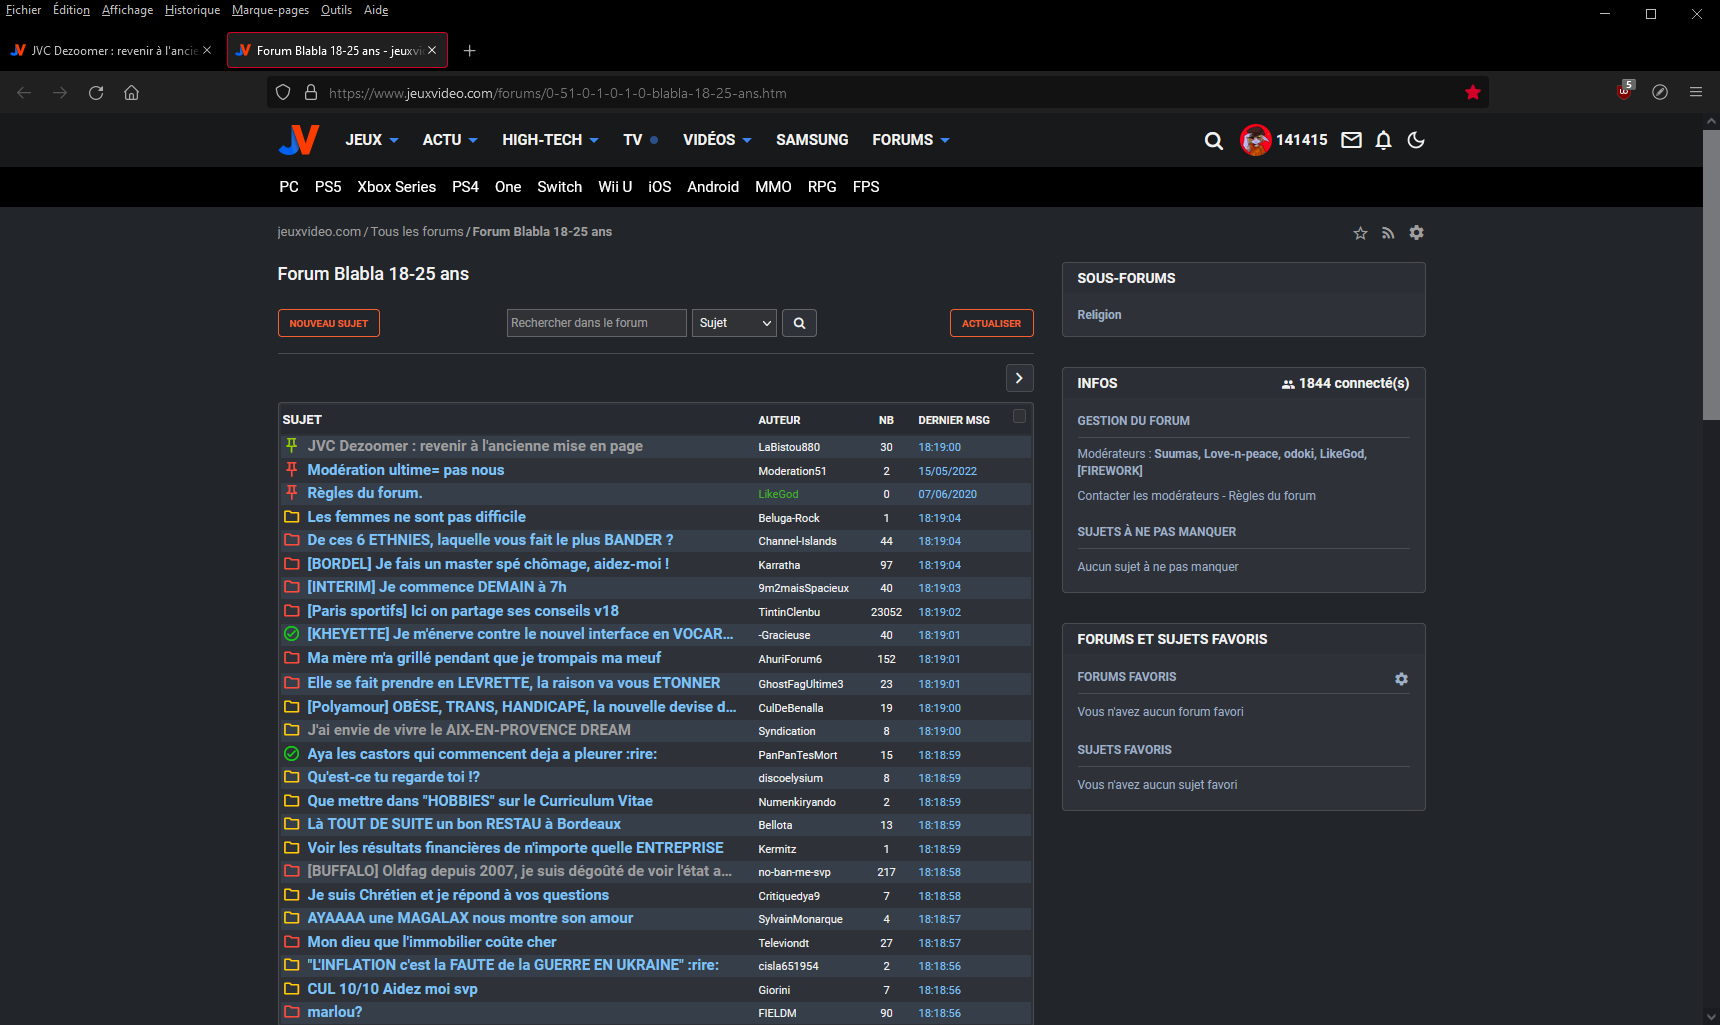
Task: Click the browser back arrow
Action: 24,93
